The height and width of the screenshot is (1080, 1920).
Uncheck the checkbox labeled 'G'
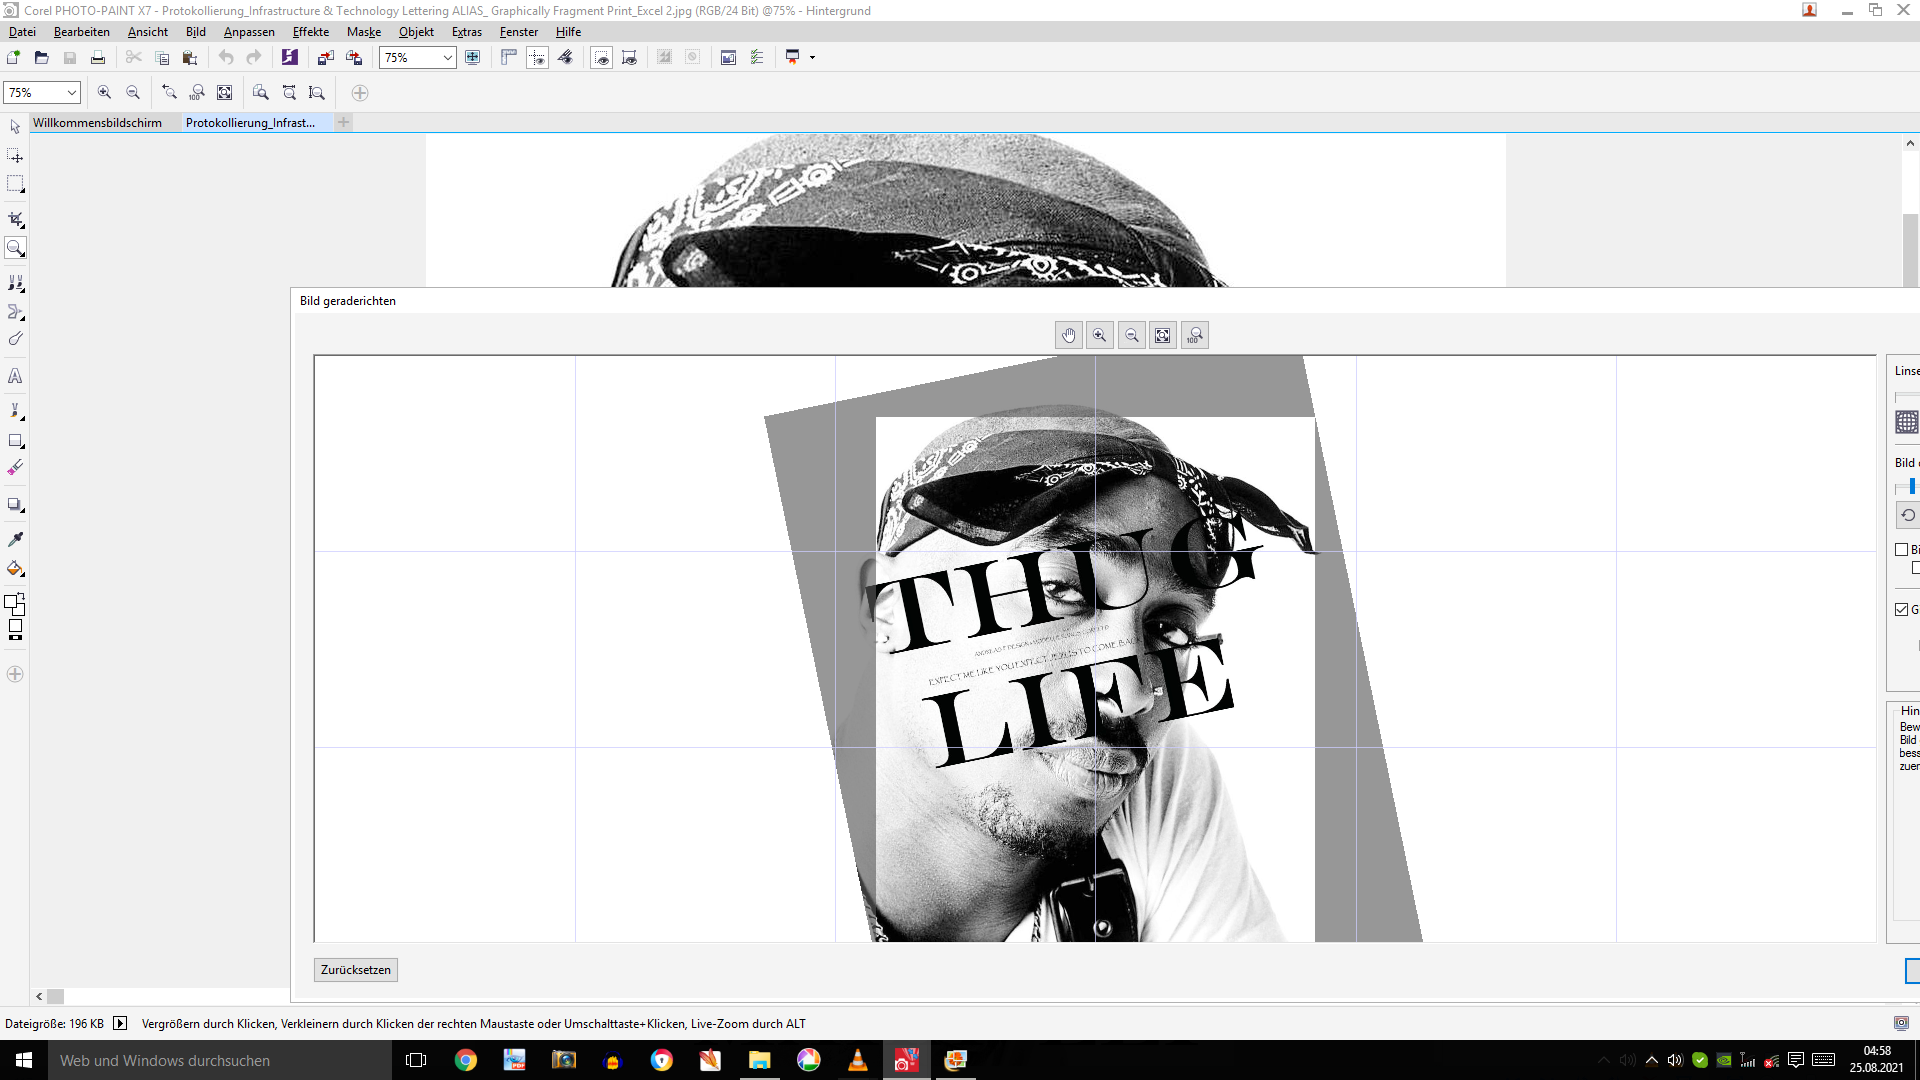click(x=1902, y=610)
